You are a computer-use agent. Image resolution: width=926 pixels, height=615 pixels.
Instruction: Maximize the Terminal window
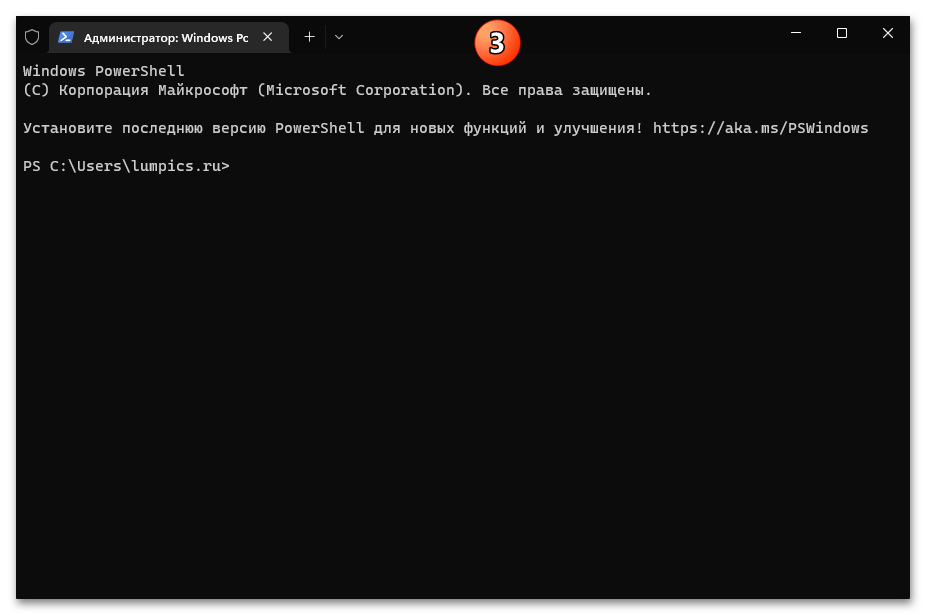(842, 33)
